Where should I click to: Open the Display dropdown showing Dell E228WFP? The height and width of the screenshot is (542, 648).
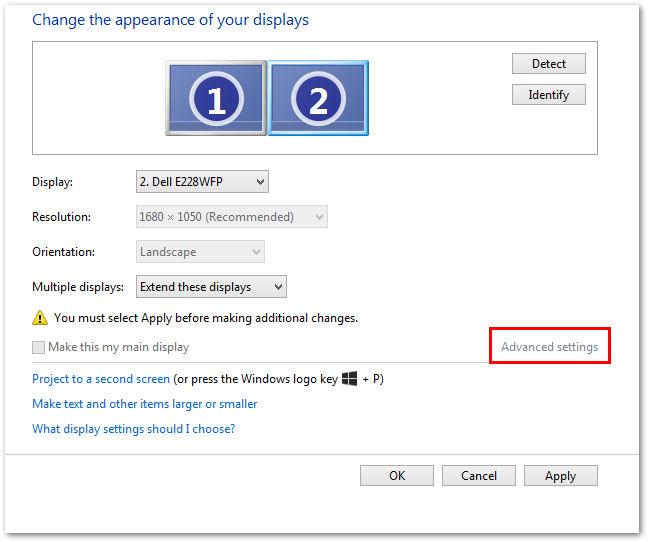[x=202, y=181]
